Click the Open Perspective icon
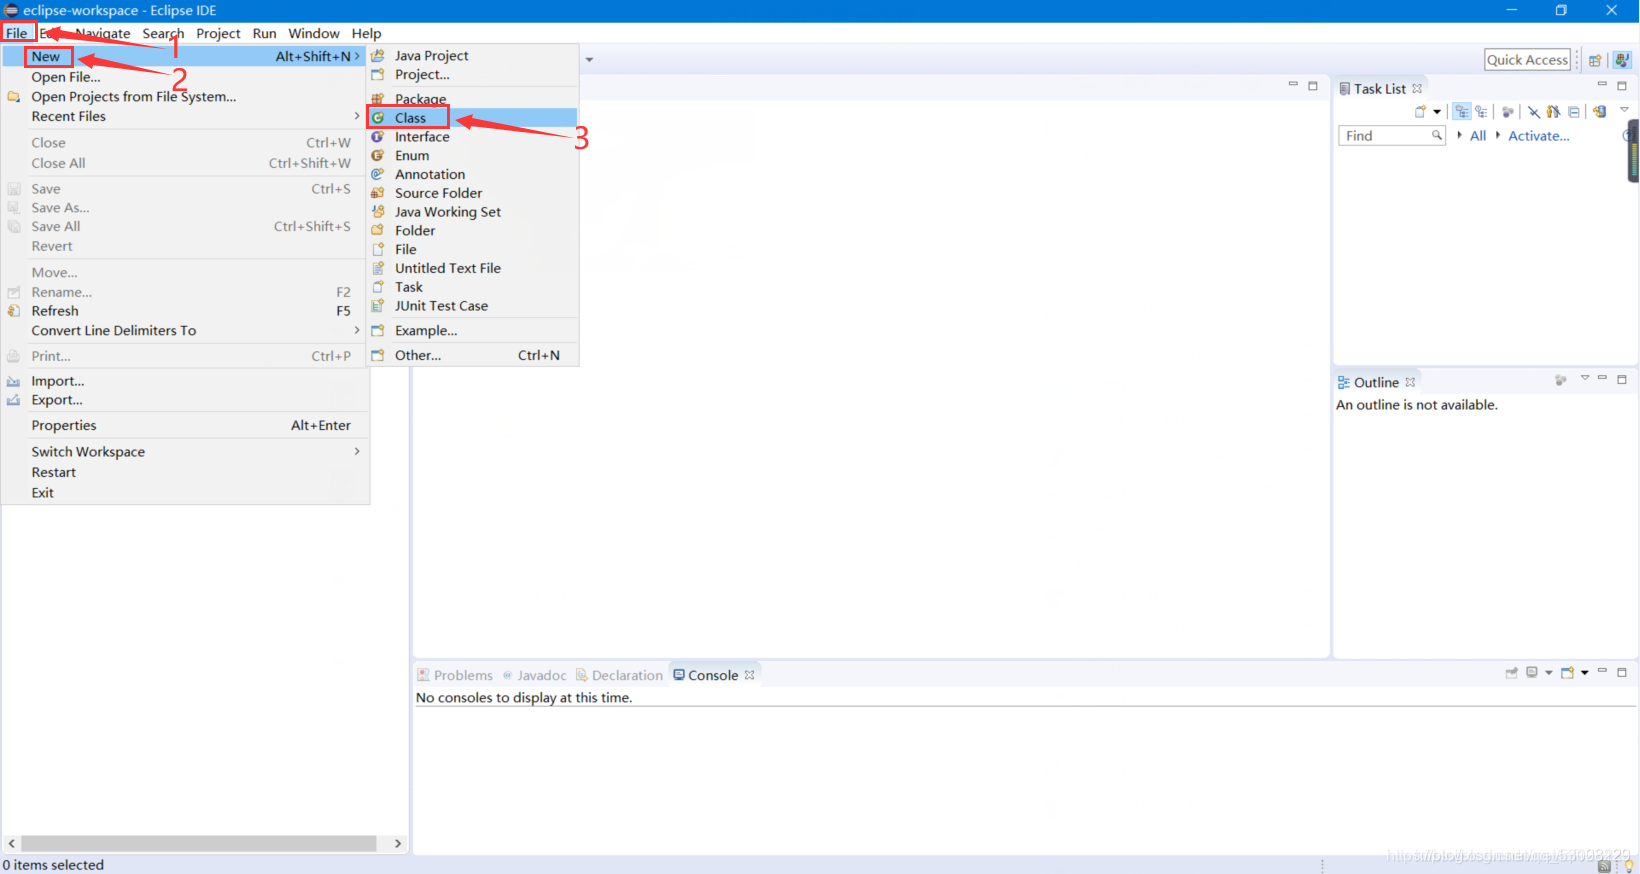This screenshot has width=1640, height=874. [1595, 60]
